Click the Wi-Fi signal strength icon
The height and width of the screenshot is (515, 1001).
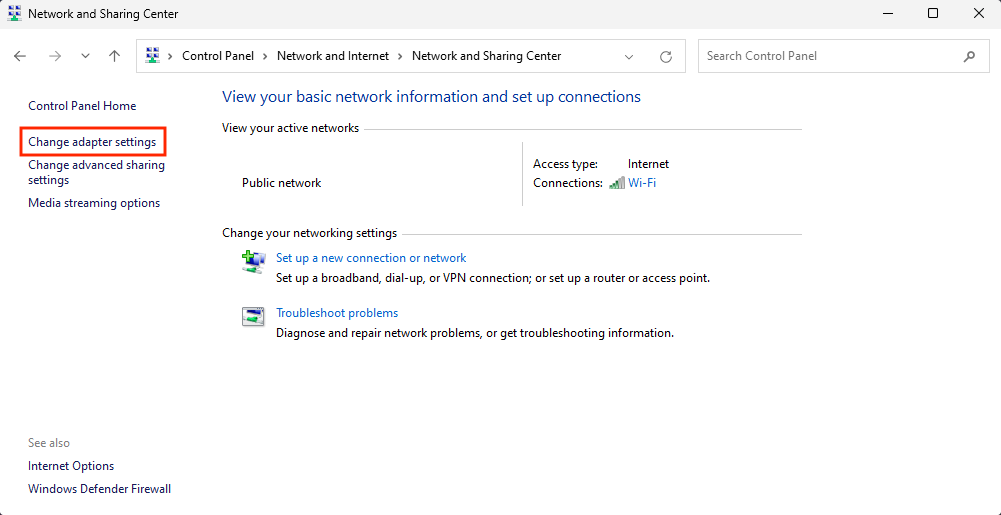pyautogui.click(x=617, y=183)
